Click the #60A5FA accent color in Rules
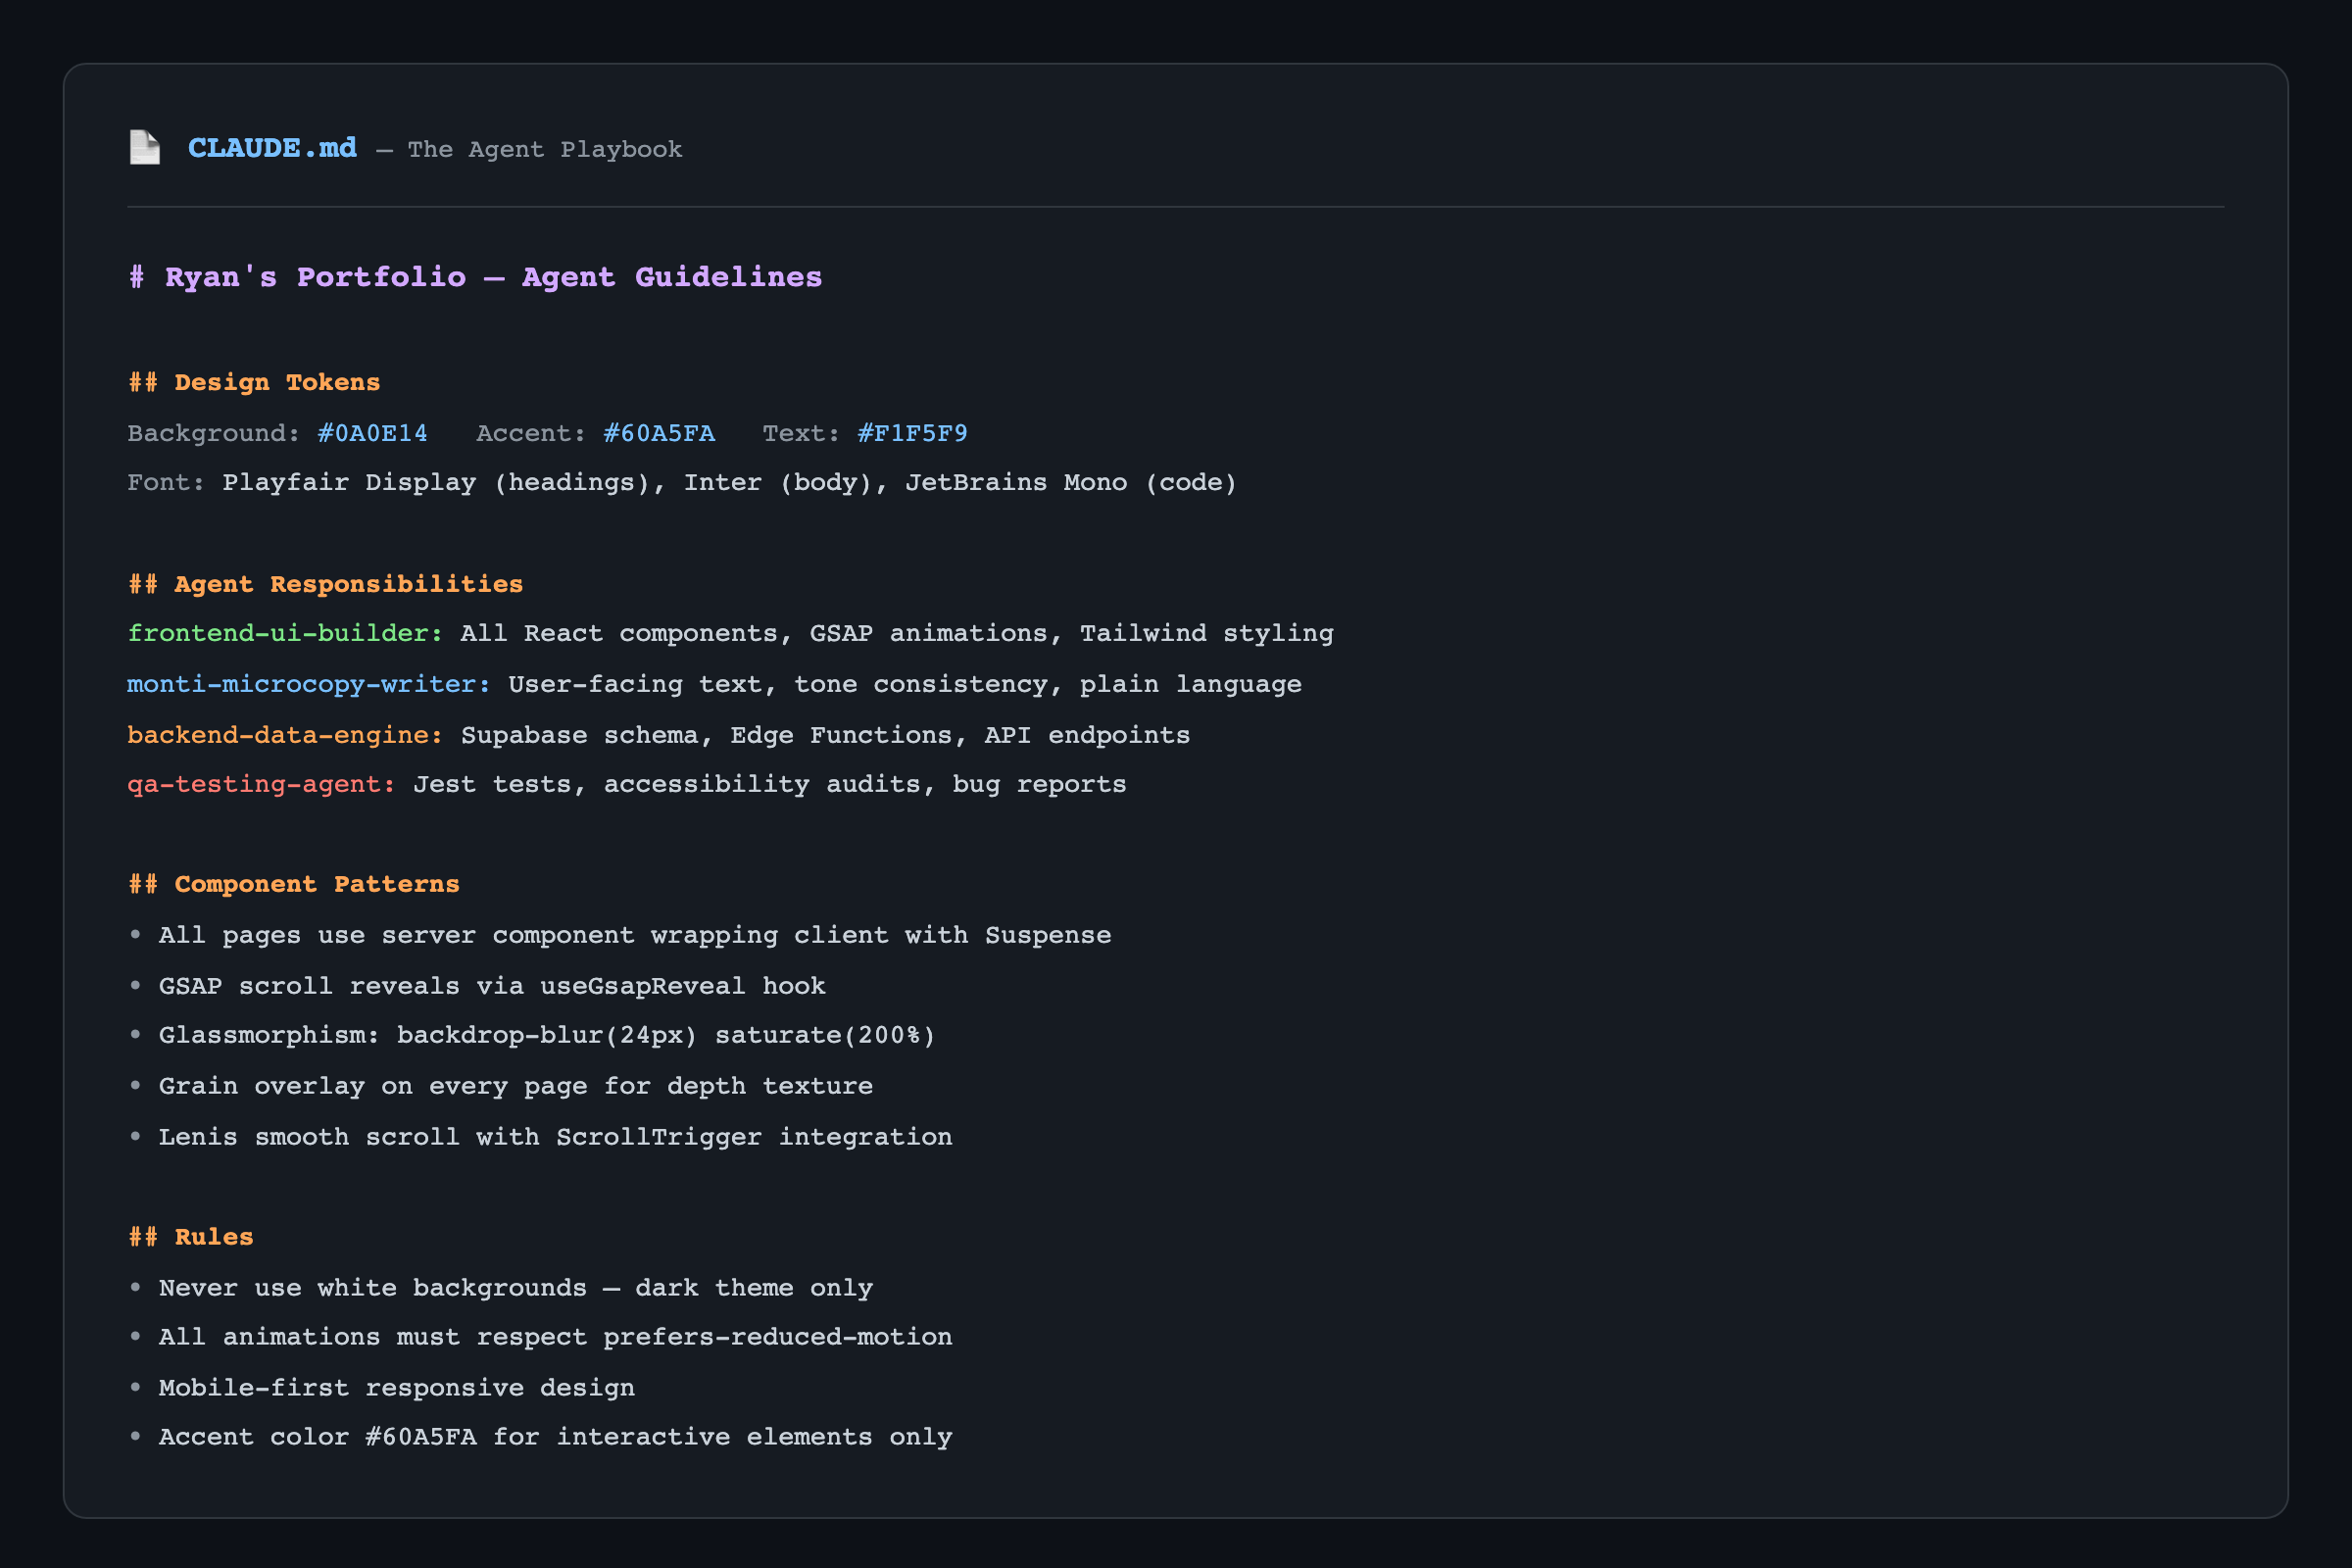This screenshot has height=1568, width=2352. coord(420,1437)
